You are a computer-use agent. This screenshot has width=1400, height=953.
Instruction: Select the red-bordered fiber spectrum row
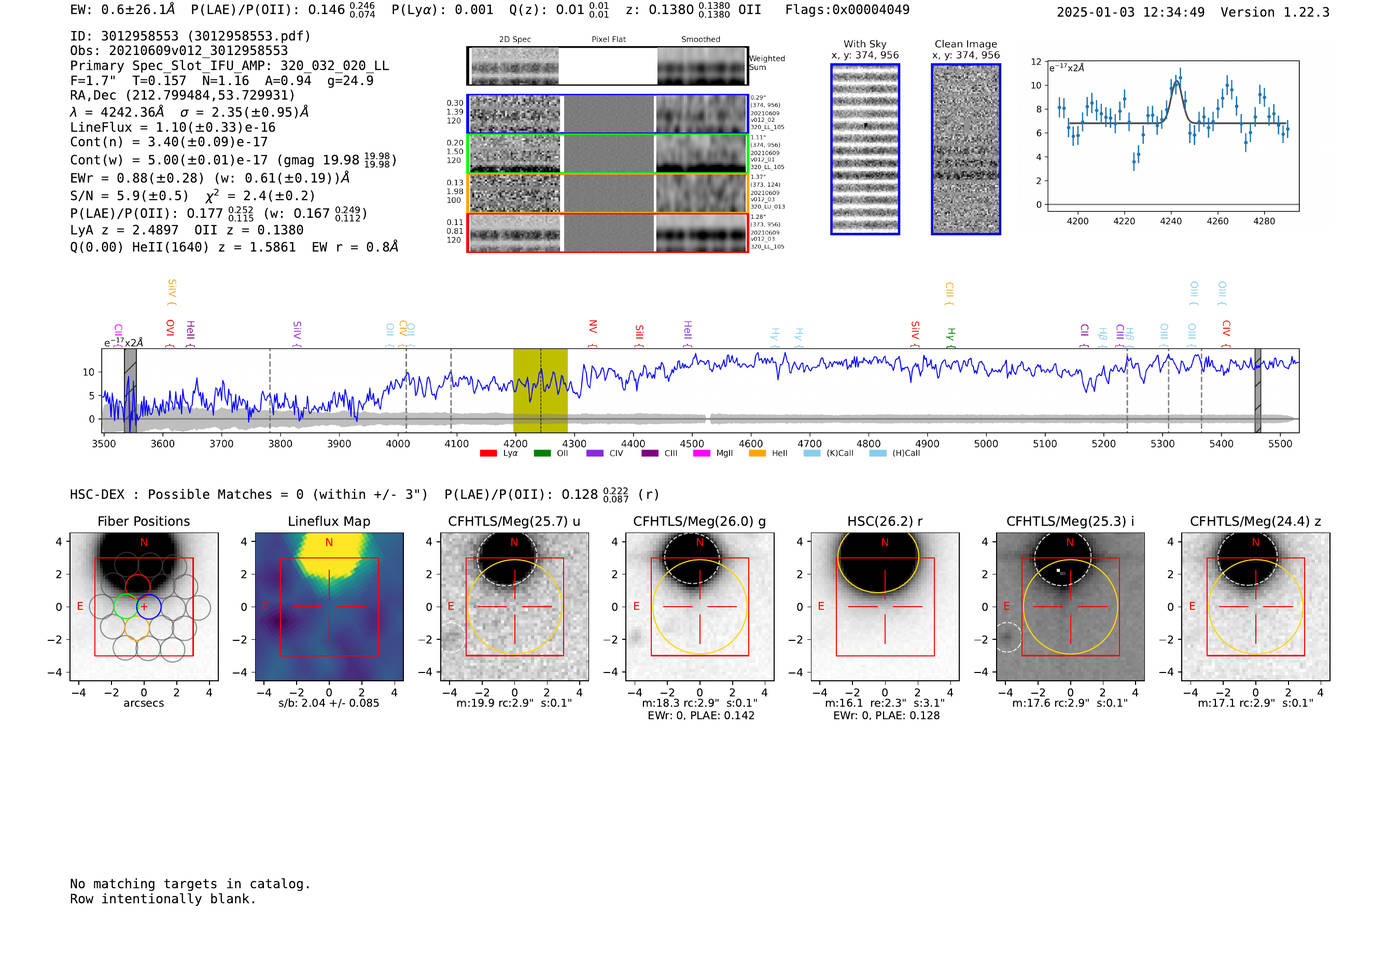pyautogui.click(x=608, y=233)
